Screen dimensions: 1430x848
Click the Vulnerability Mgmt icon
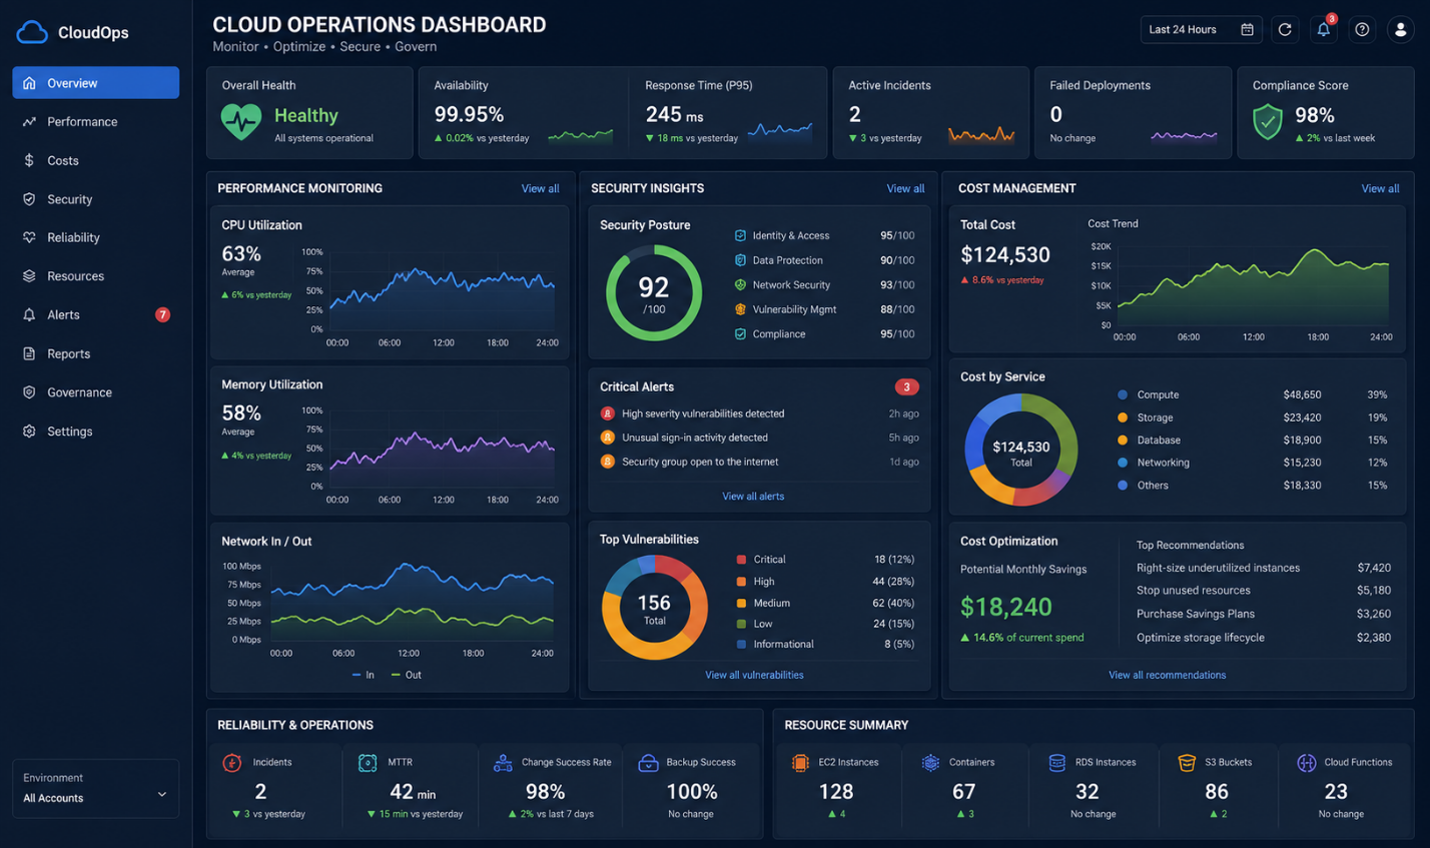pyautogui.click(x=740, y=309)
